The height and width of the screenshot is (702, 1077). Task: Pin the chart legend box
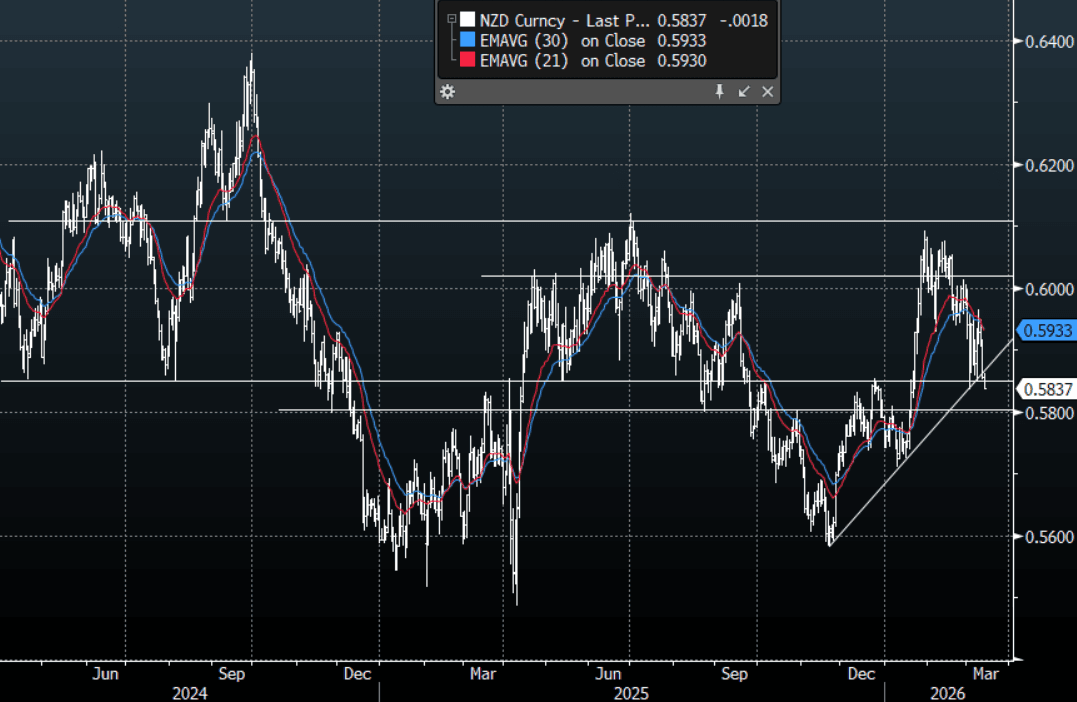[x=718, y=91]
